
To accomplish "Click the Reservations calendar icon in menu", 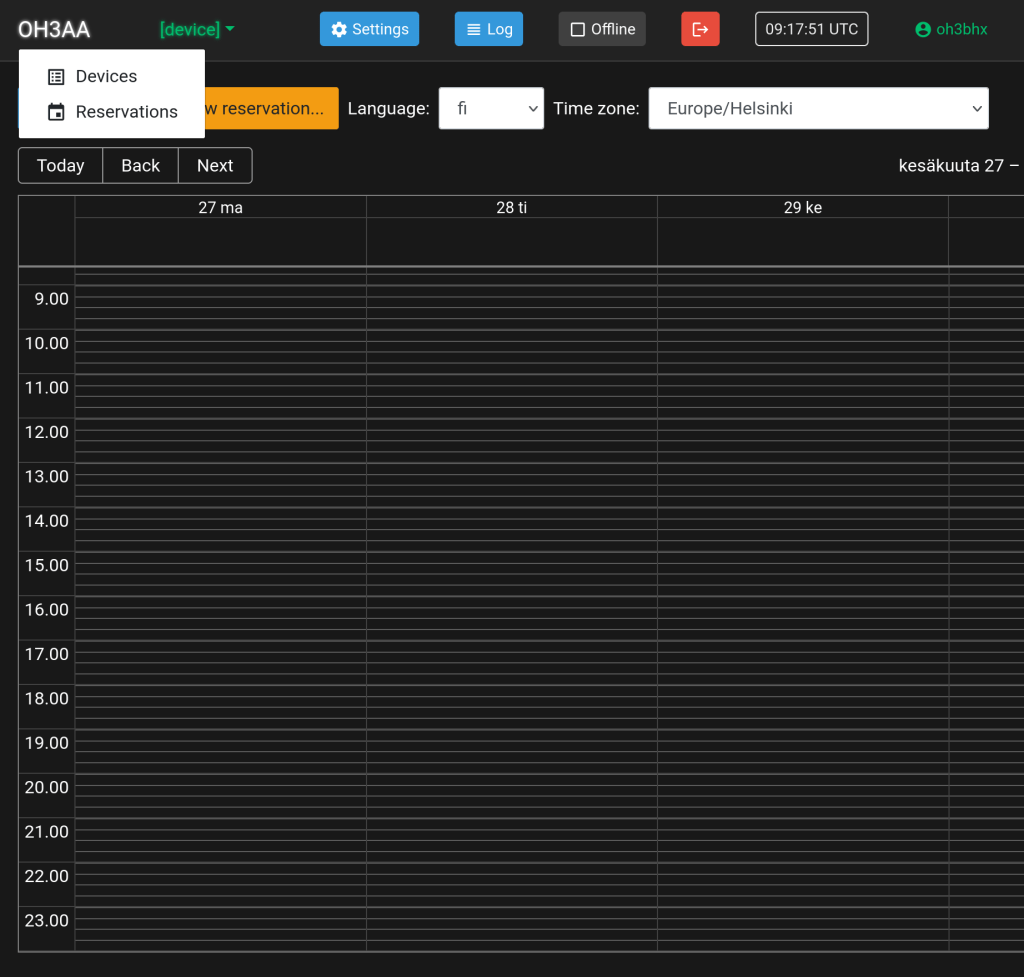I will [57, 112].
